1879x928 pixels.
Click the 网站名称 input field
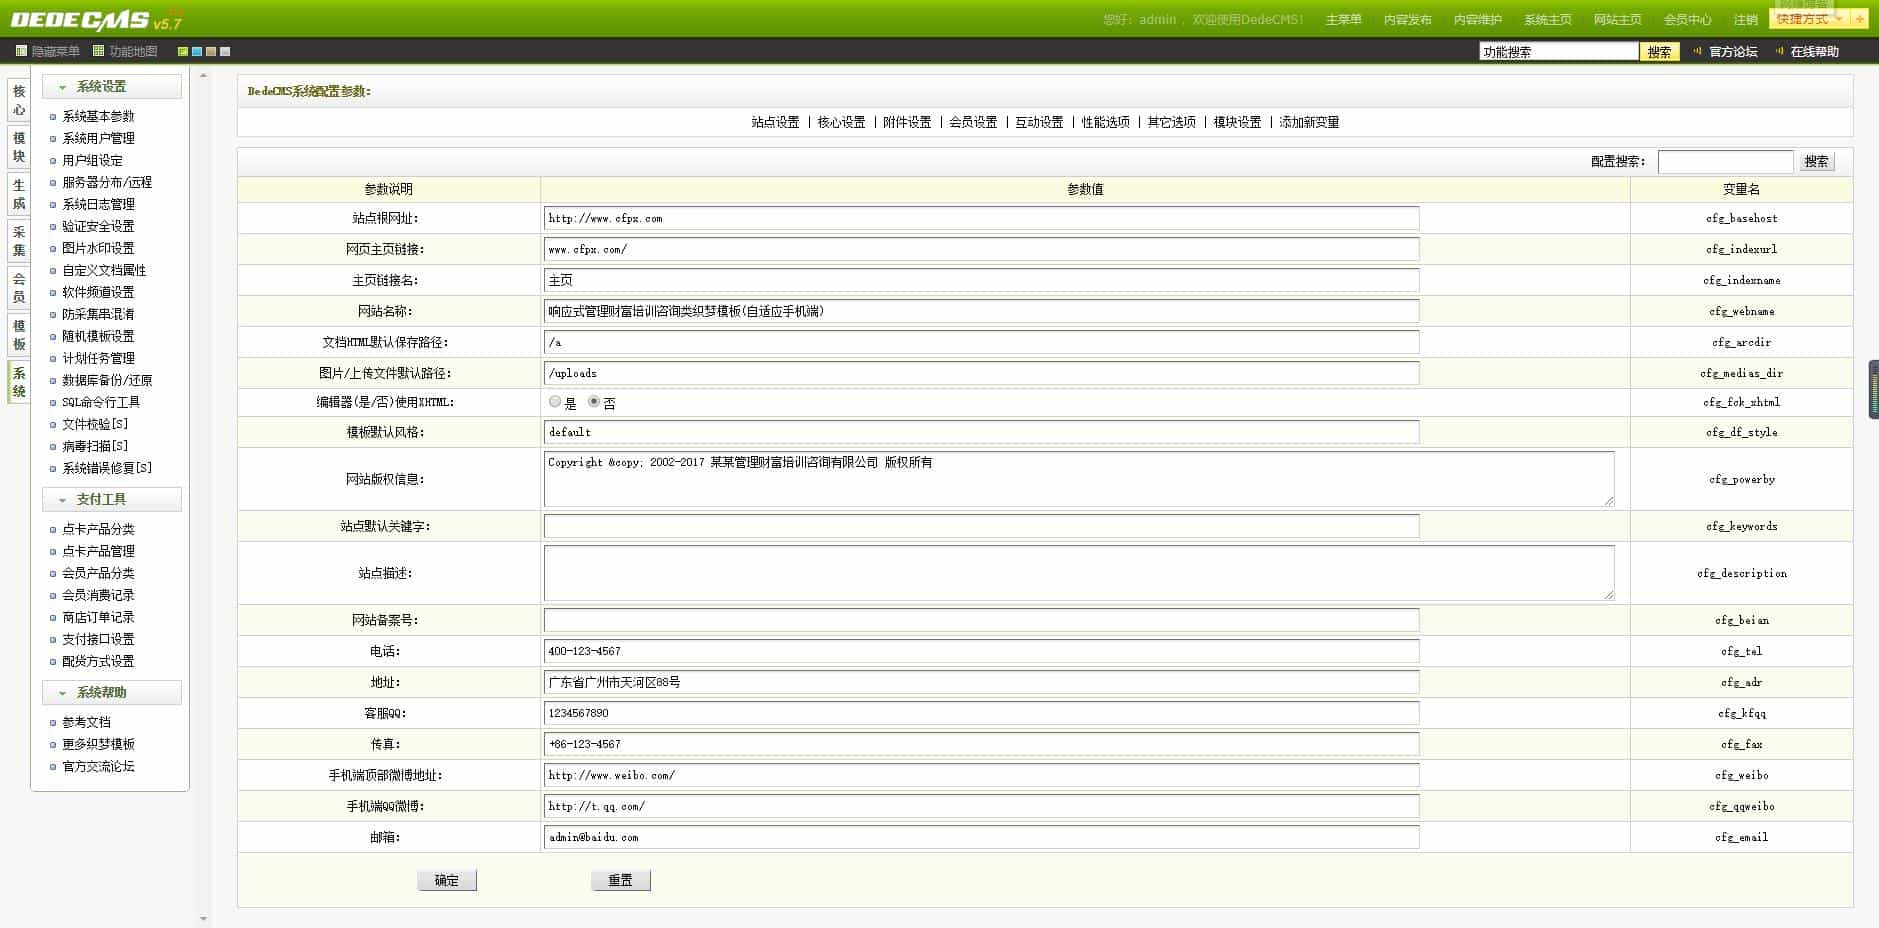(982, 311)
